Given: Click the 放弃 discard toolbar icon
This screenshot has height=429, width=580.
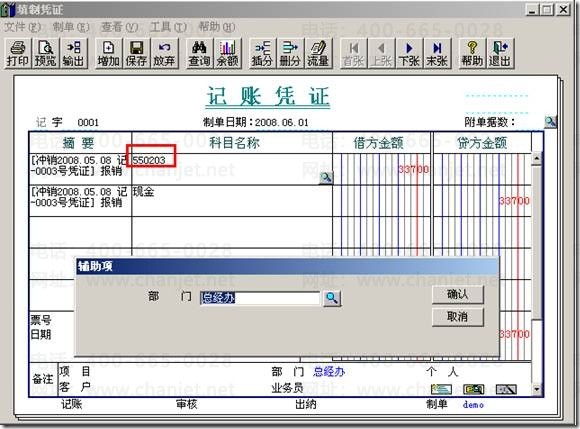Looking at the screenshot, I should 164,54.
